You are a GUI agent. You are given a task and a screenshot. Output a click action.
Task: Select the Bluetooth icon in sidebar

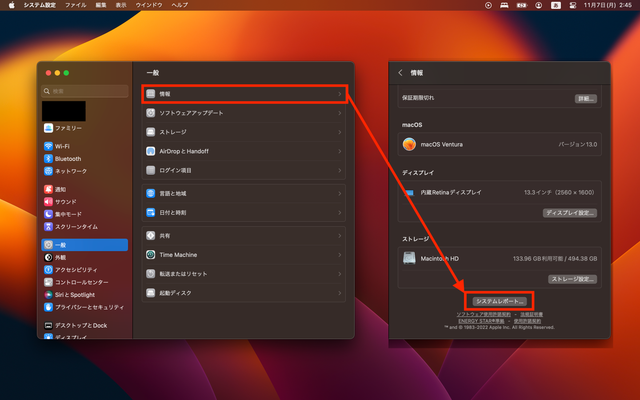point(48,158)
